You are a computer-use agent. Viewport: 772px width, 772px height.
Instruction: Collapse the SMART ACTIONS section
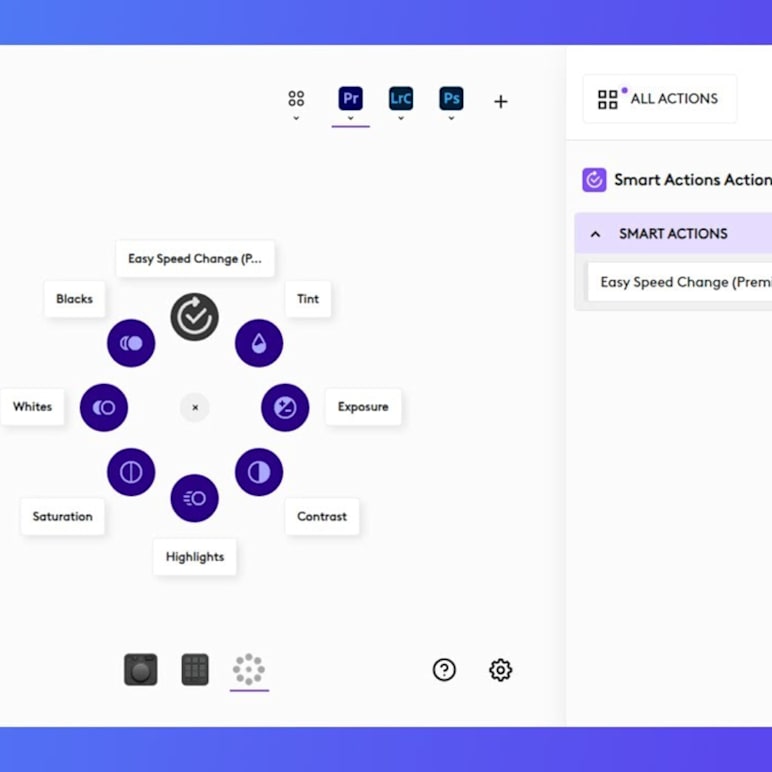tap(596, 234)
